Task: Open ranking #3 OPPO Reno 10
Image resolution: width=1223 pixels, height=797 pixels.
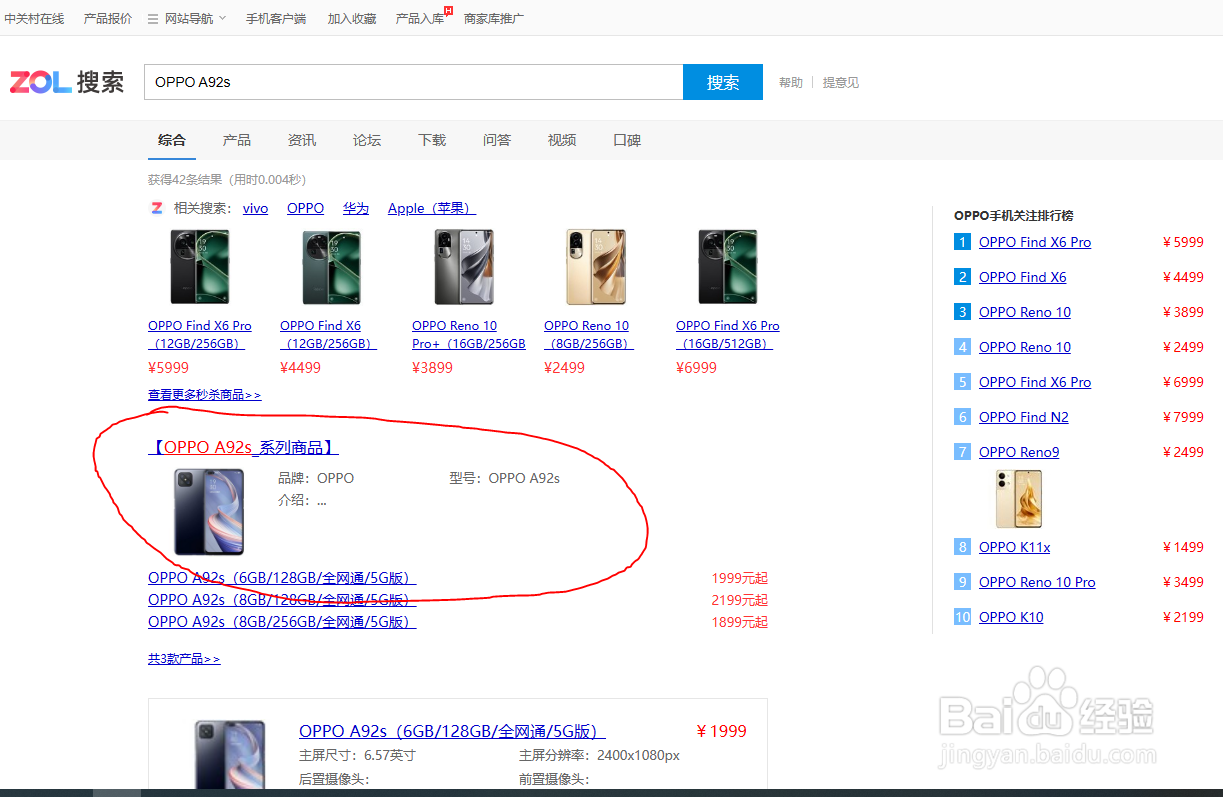Action: click(x=1025, y=312)
